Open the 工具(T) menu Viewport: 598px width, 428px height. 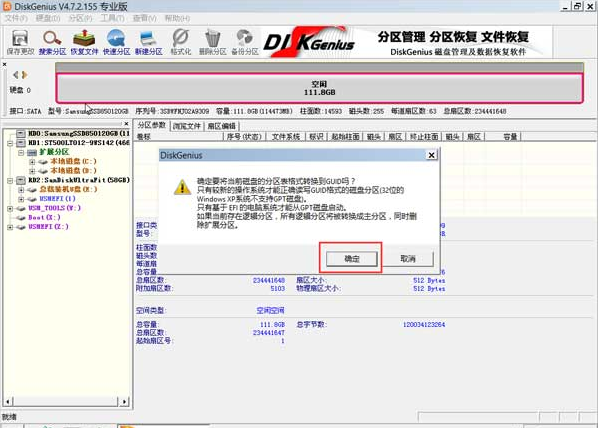point(112,18)
